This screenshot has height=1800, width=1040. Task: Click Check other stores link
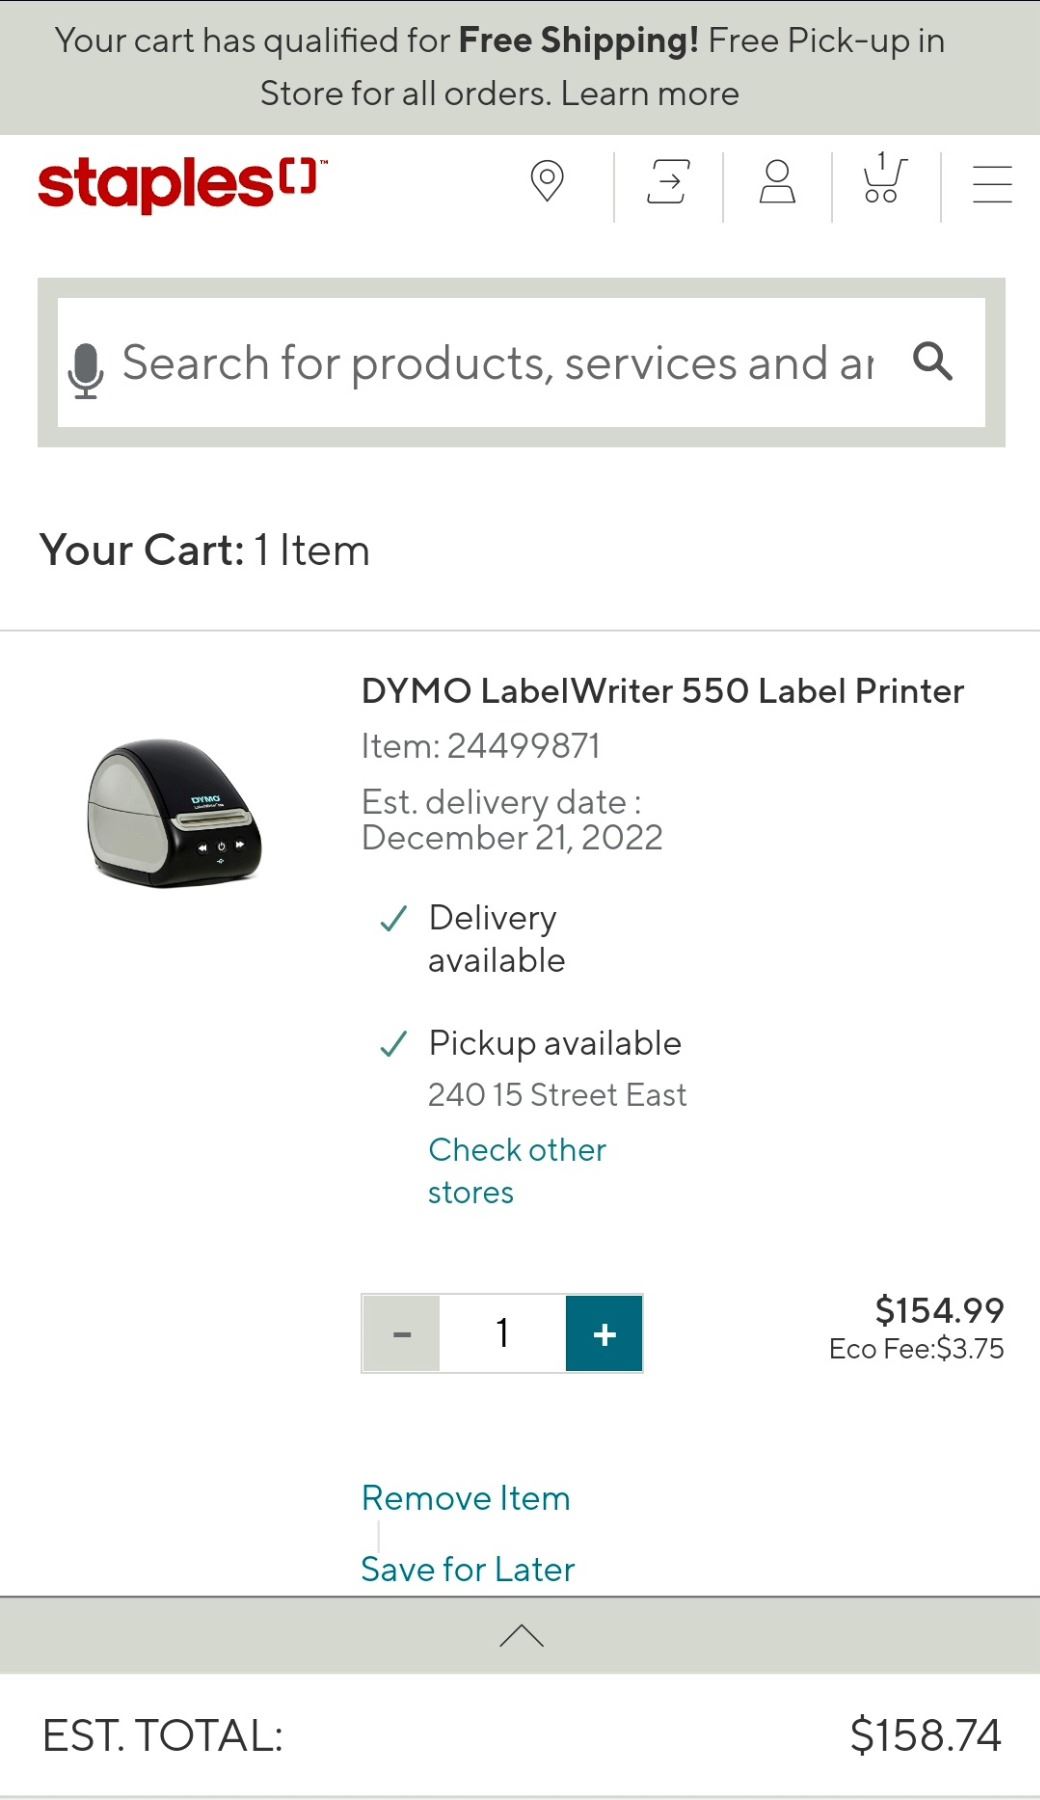click(516, 1170)
